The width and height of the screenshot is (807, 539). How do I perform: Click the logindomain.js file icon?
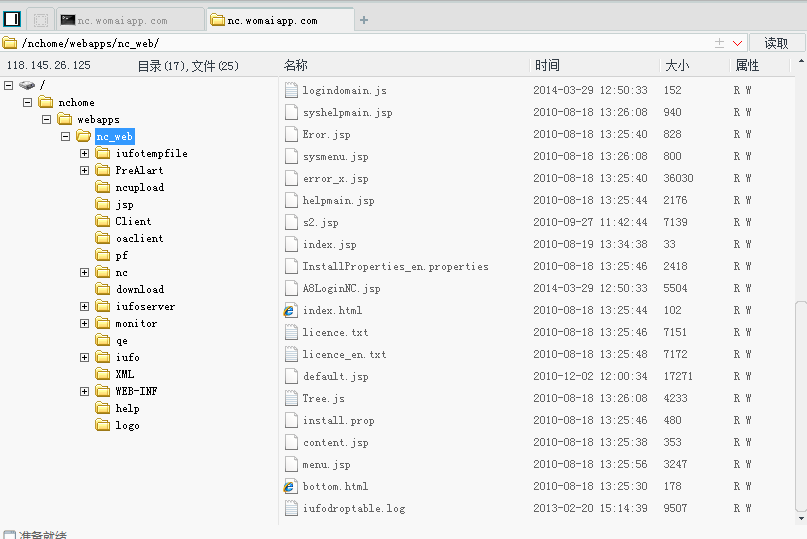(291, 90)
